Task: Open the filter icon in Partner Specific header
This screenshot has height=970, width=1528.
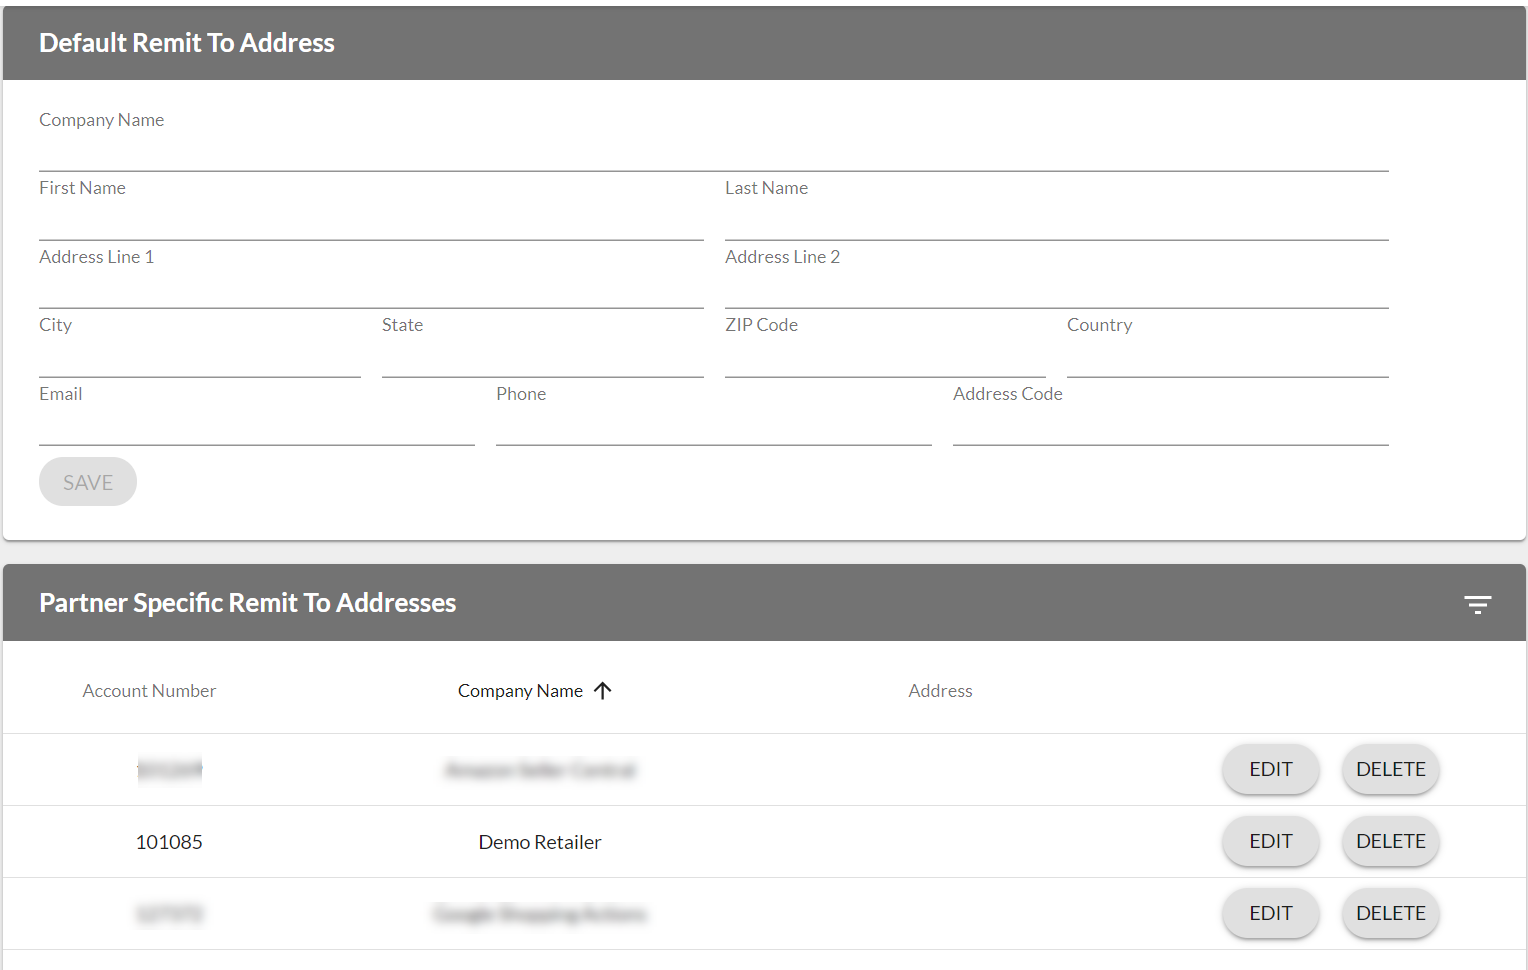Action: [x=1477, y=604]
